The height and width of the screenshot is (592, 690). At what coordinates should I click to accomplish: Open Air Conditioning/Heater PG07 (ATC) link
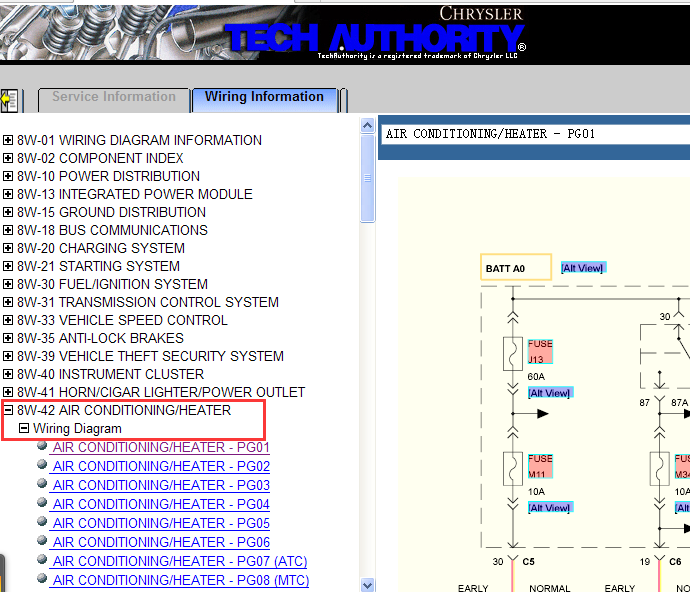pyautogui.click(x=180, y=561)
